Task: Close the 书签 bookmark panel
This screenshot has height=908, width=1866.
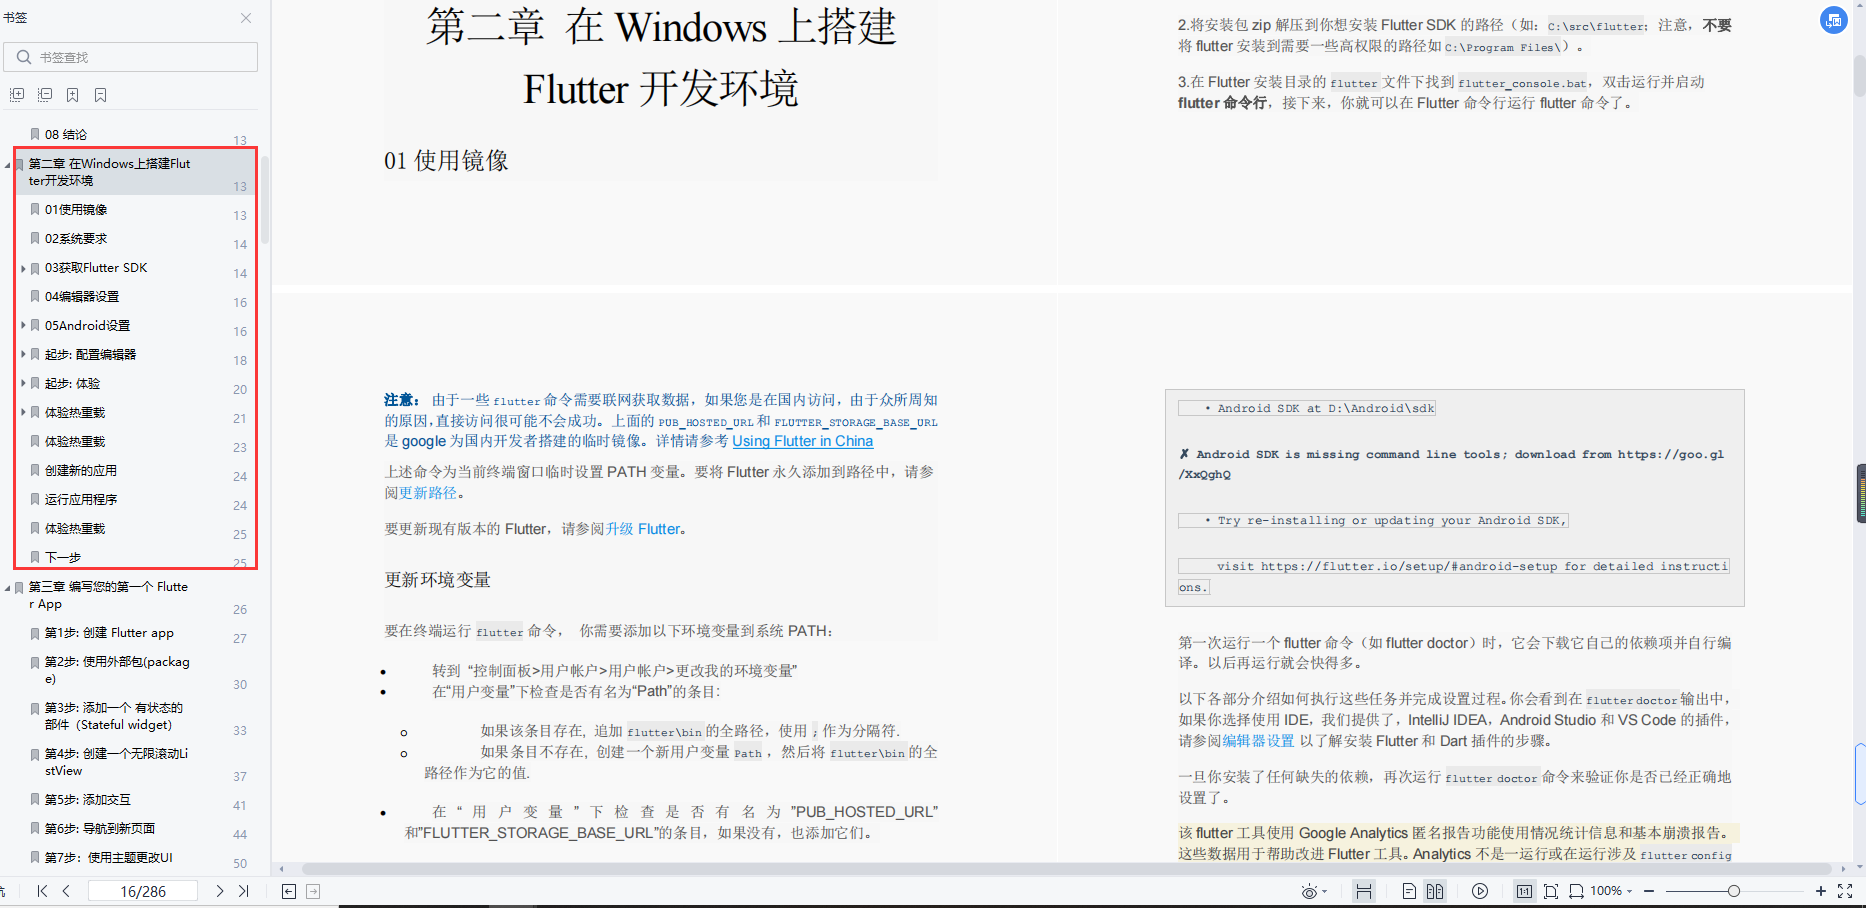Action: (x=246, y=18)
